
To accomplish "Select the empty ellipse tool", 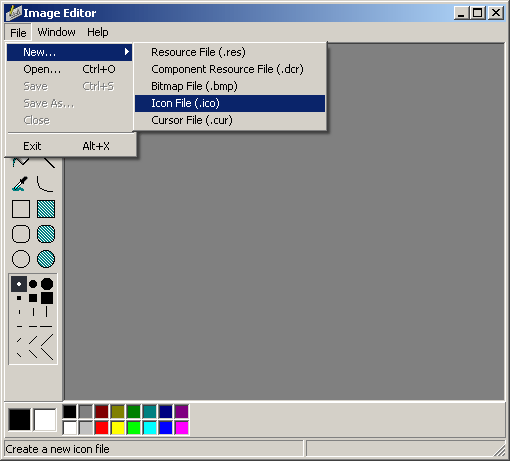I will (21, 259).
